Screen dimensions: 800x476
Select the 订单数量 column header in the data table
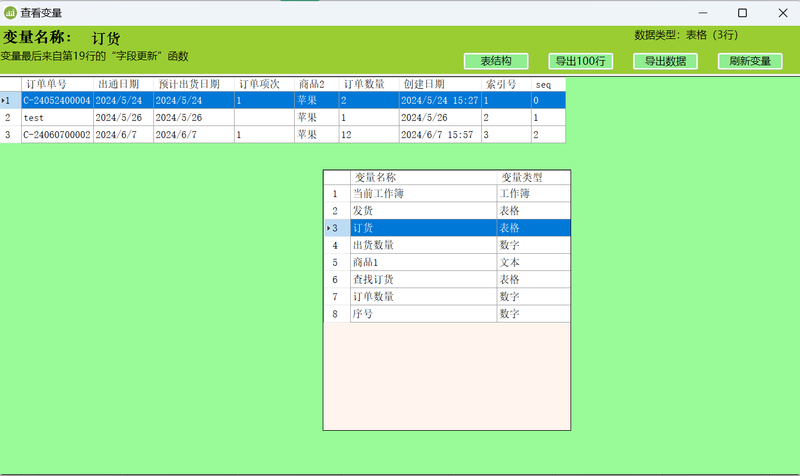[369, 84]
